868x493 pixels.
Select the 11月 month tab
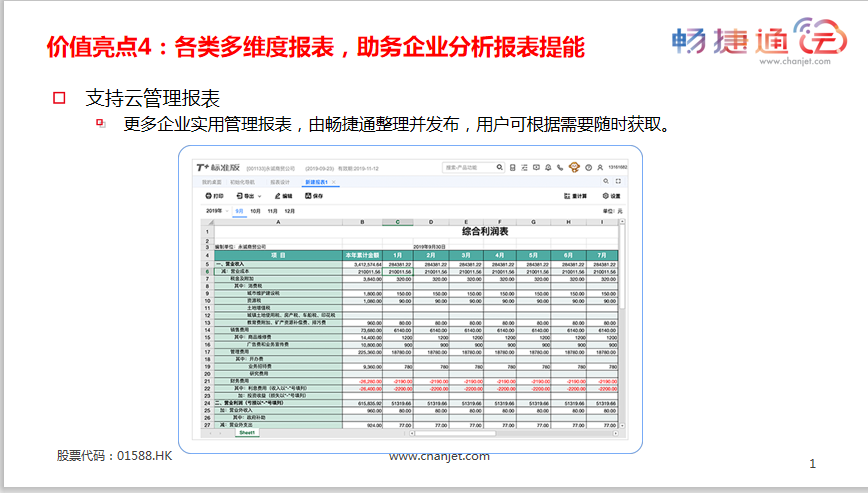(x=272, y=211)
